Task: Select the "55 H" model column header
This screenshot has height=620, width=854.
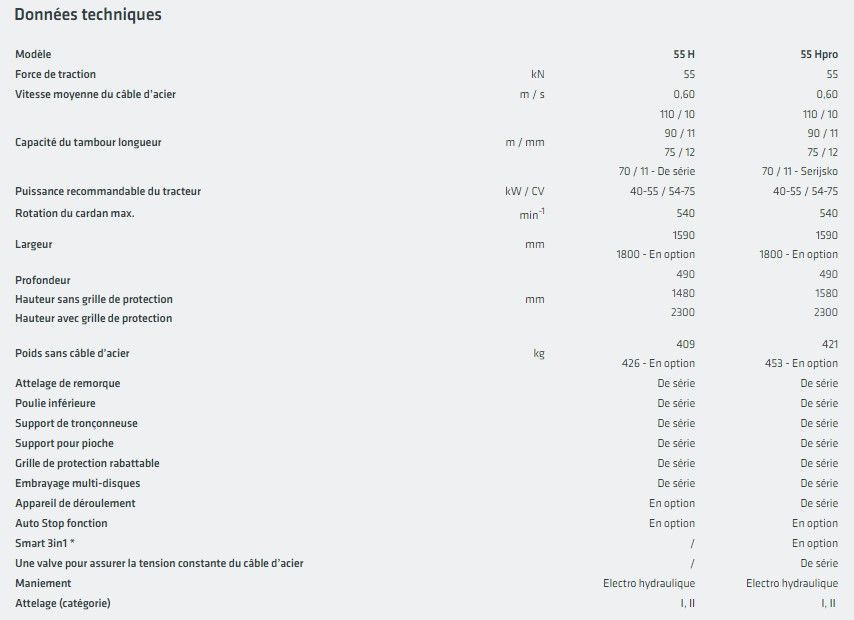Action: [684, 55]
